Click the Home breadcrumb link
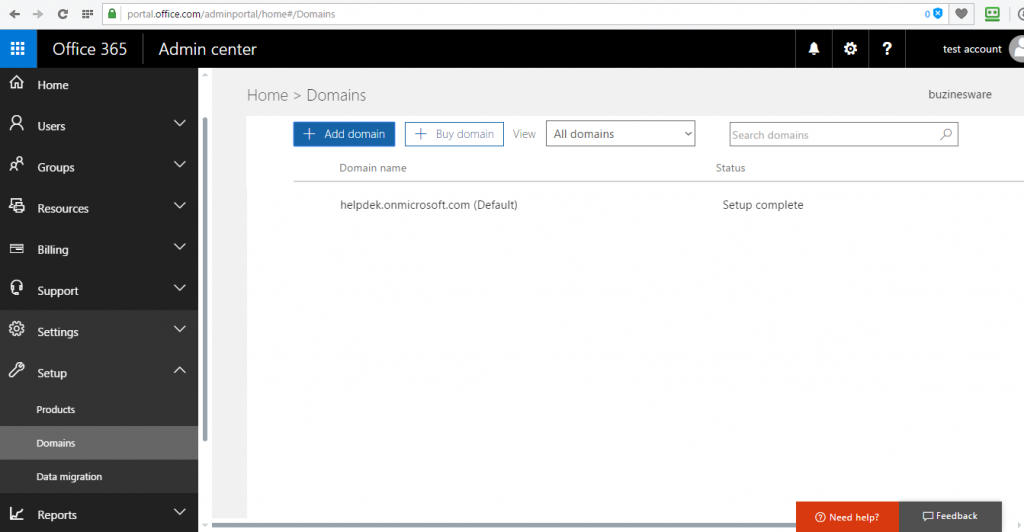Image resolution: width=1024 pixels, height=532 pixels. click(267, 95)
